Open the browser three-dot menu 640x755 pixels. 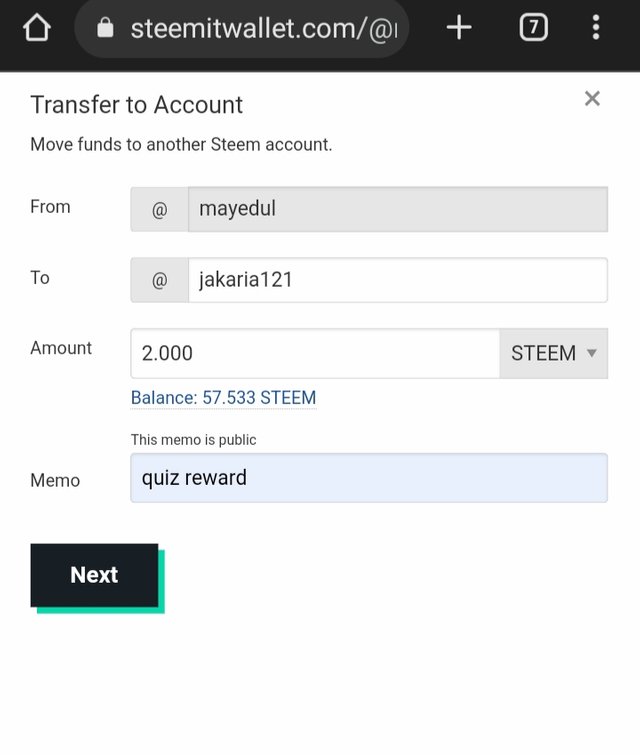coord(596,28)
